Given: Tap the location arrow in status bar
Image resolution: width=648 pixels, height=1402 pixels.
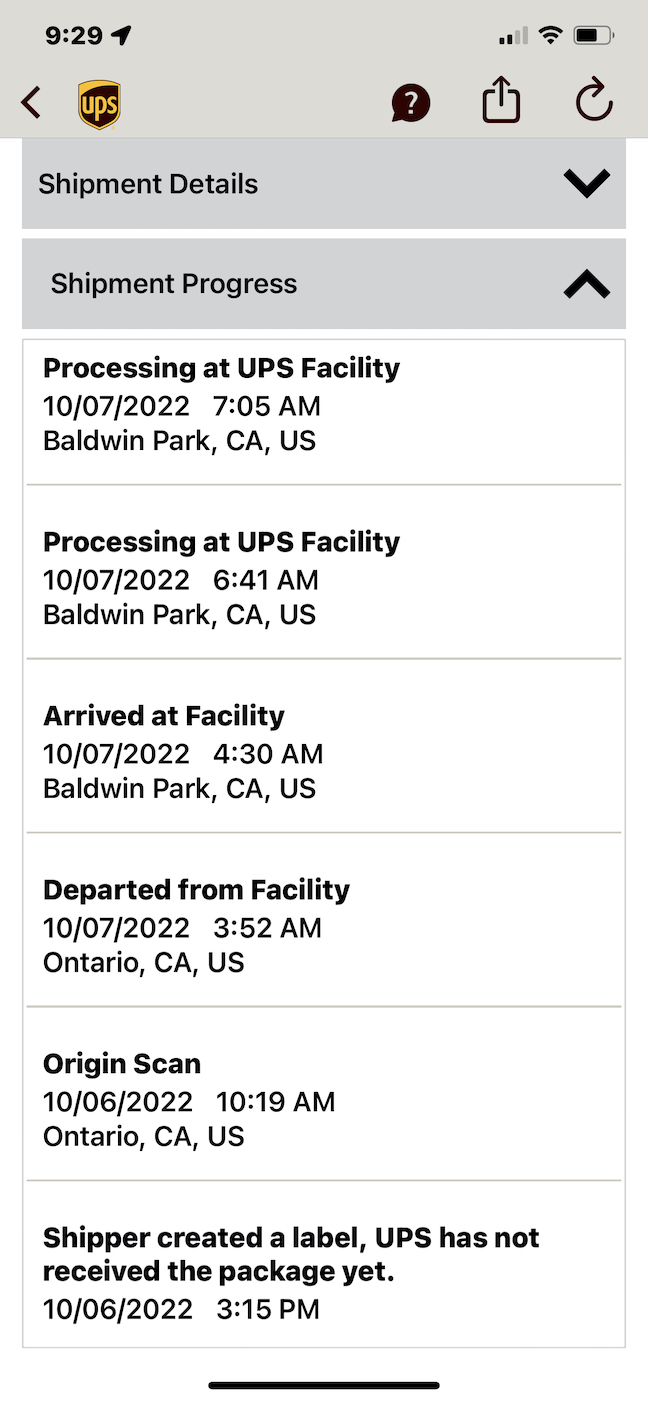Looking at the screenshot, I should [122, 36].
